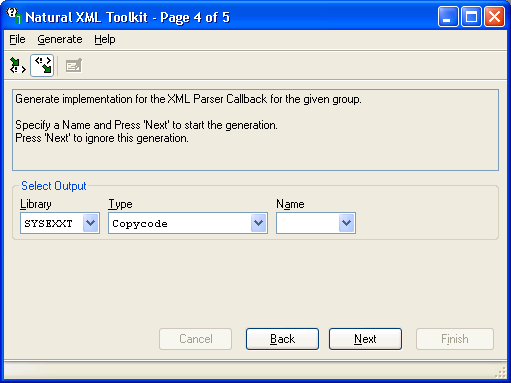This screenshot has height=383, width=511.
Task: Click the first toolbar icon with green arrow
Action: (18, 66)
